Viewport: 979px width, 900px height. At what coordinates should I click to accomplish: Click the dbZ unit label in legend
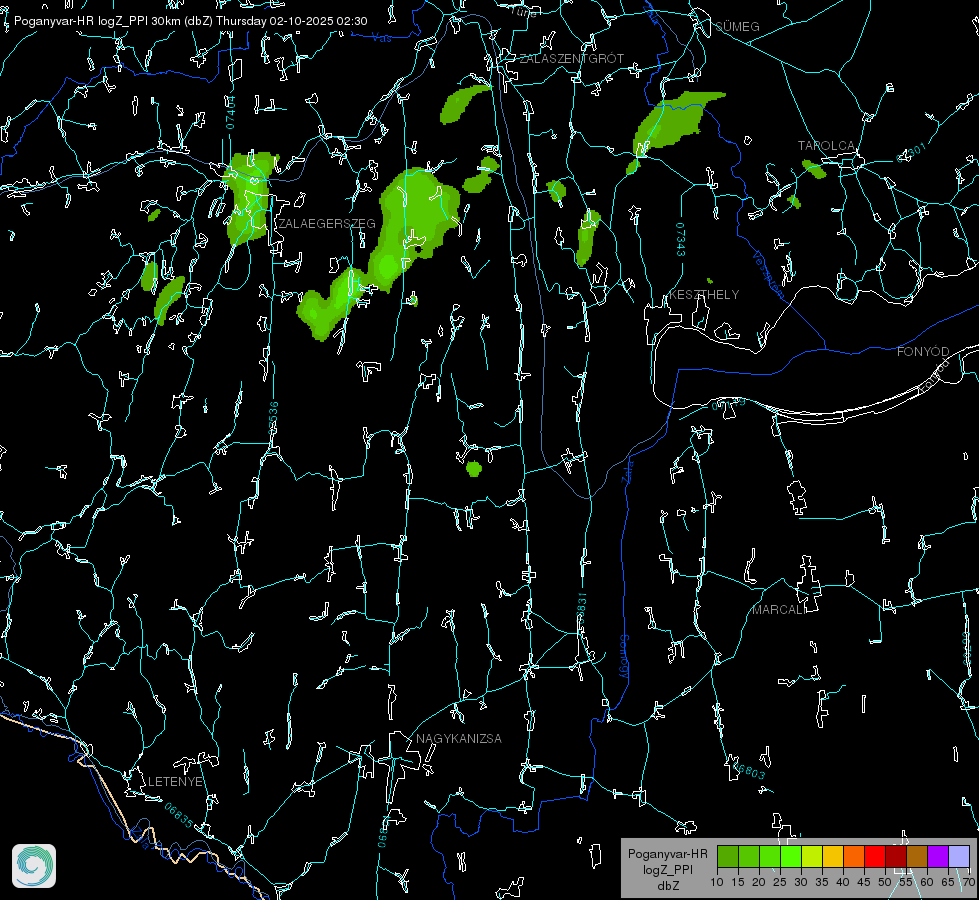[x=668, y=886]
